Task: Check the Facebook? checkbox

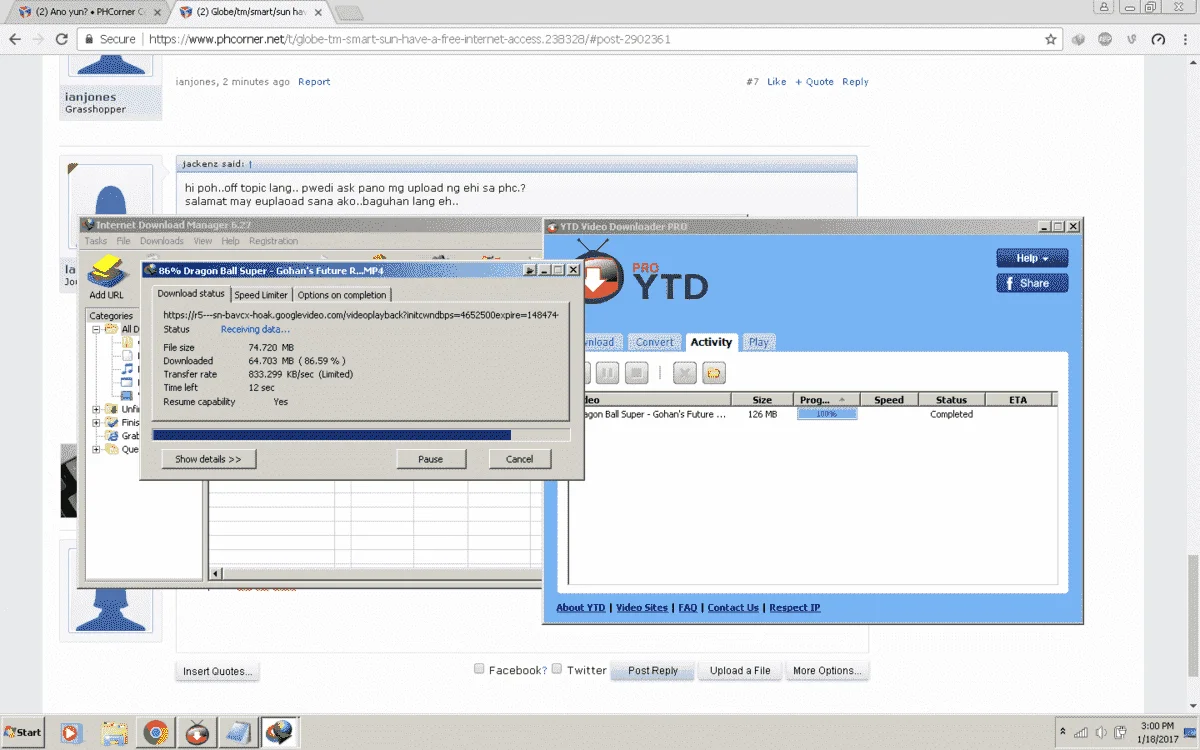Action: [479, 669]
